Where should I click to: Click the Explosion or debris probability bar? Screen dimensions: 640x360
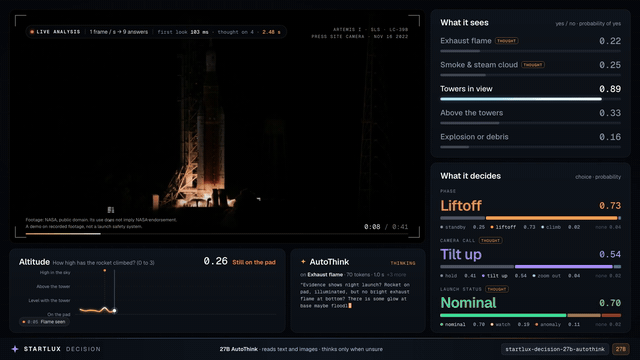[x=530, y=147]
